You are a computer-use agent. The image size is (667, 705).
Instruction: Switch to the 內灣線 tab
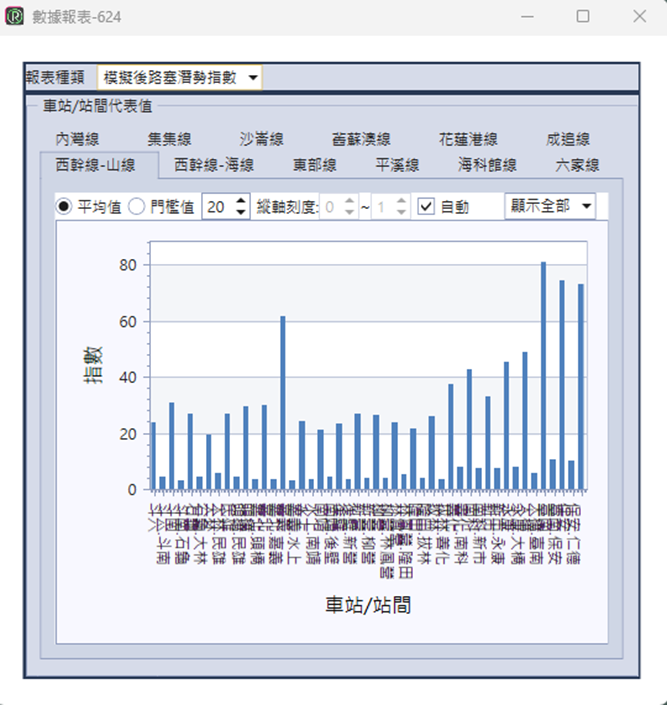[x=77, y=139]
